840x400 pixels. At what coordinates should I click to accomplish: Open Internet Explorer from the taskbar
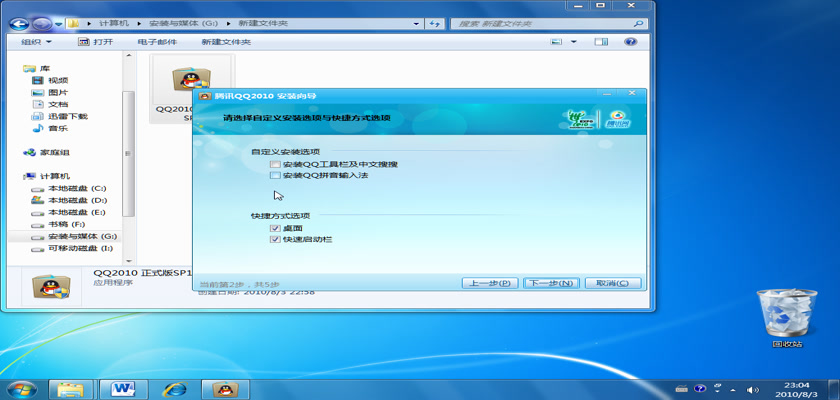(x=176, y=387)
